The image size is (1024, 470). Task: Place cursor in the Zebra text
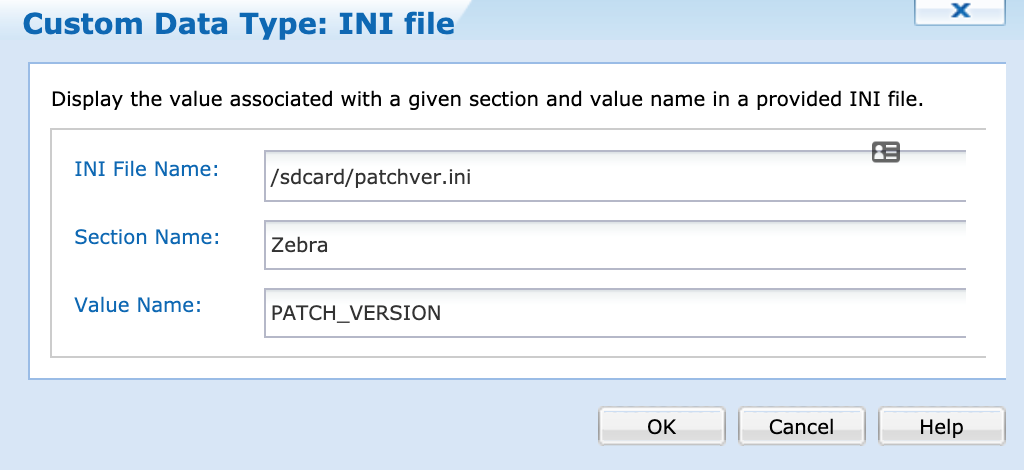point(299,245)
